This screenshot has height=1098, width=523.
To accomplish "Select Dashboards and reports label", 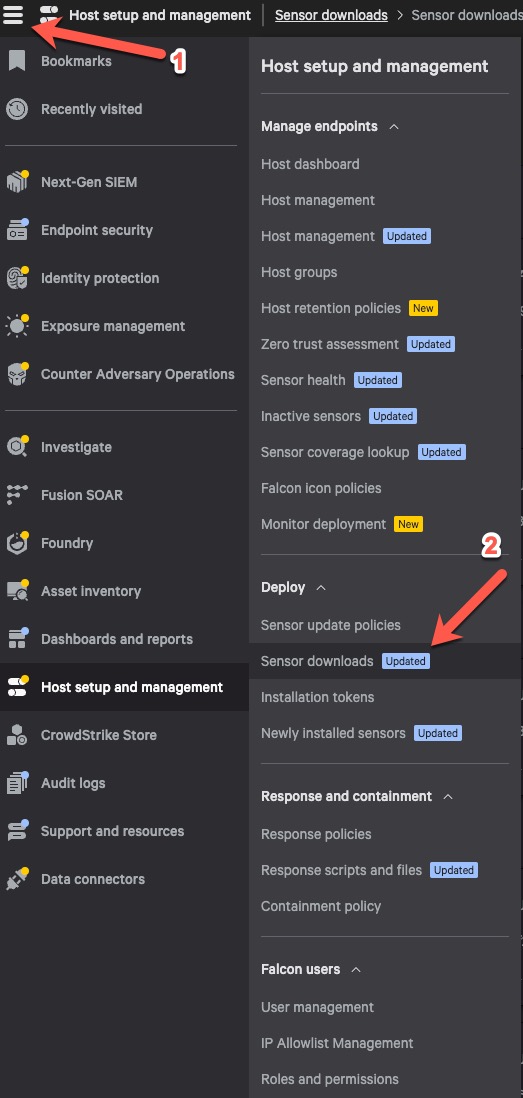I will tap(117, 639).
